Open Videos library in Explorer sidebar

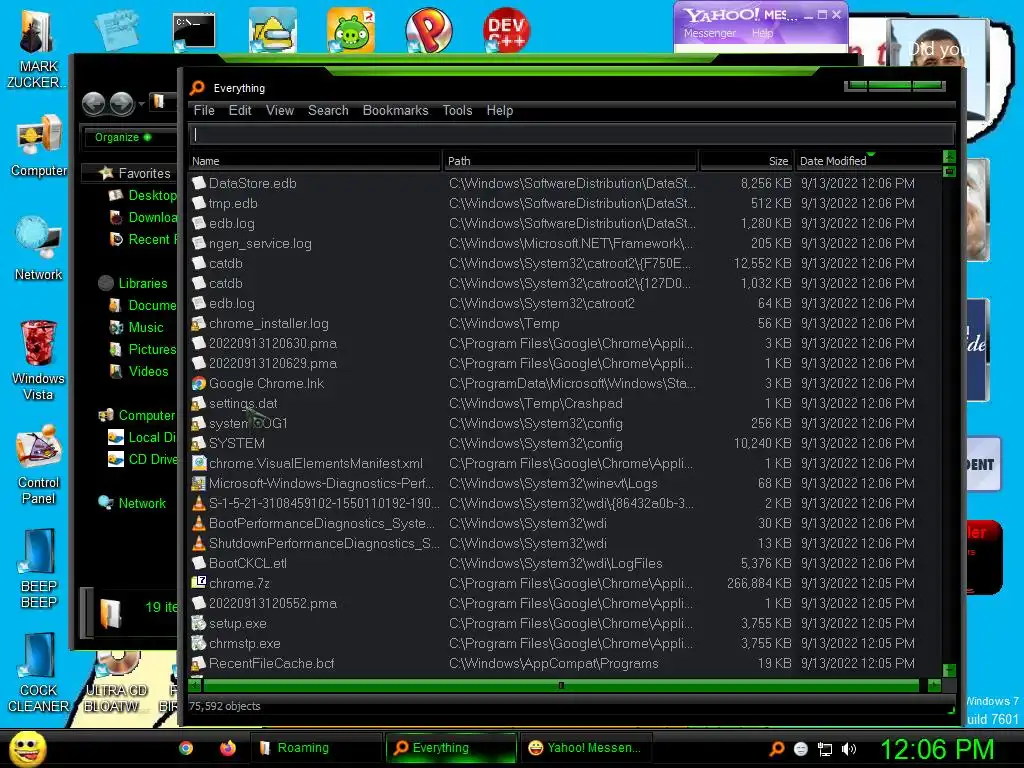pos(139,372)
